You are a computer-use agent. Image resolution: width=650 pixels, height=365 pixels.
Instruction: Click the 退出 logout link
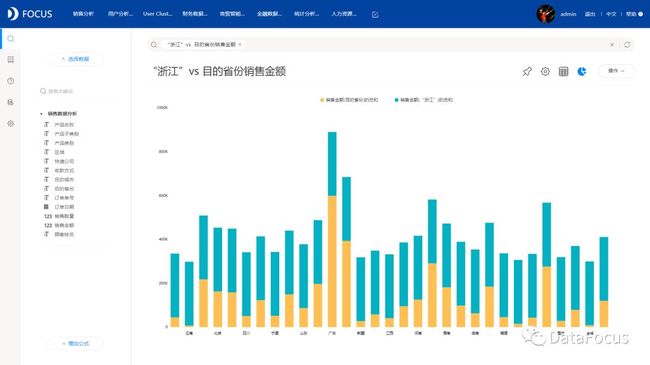click(x=590, y=14)
